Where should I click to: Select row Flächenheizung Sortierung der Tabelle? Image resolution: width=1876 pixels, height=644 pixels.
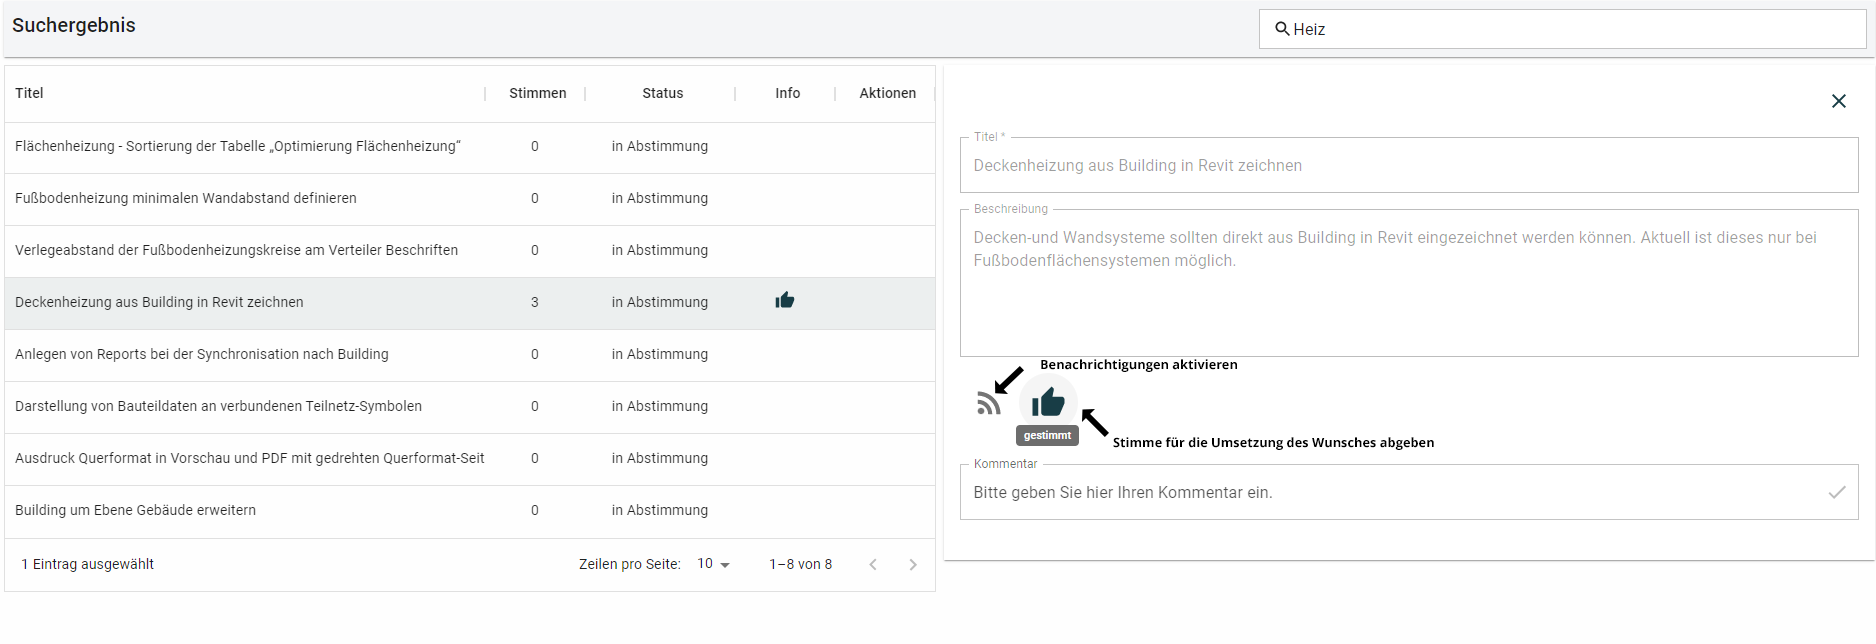(x=238, y=146)
